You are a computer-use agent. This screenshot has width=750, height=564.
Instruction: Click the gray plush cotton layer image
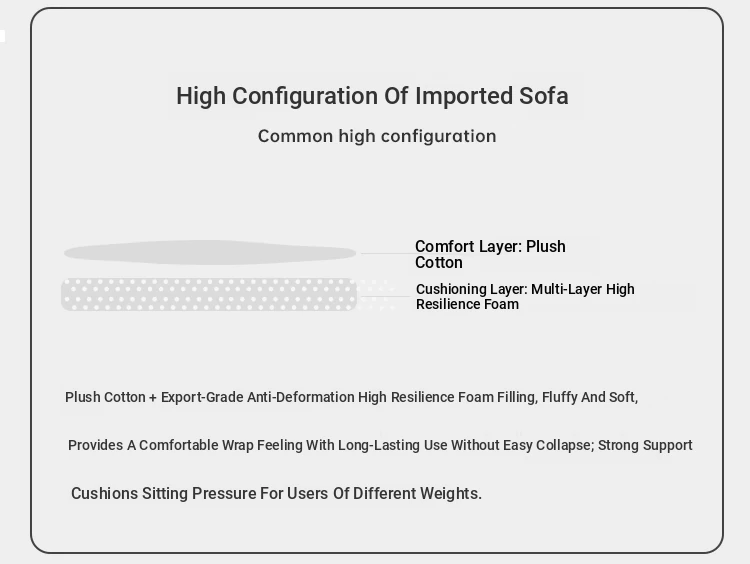209,253
